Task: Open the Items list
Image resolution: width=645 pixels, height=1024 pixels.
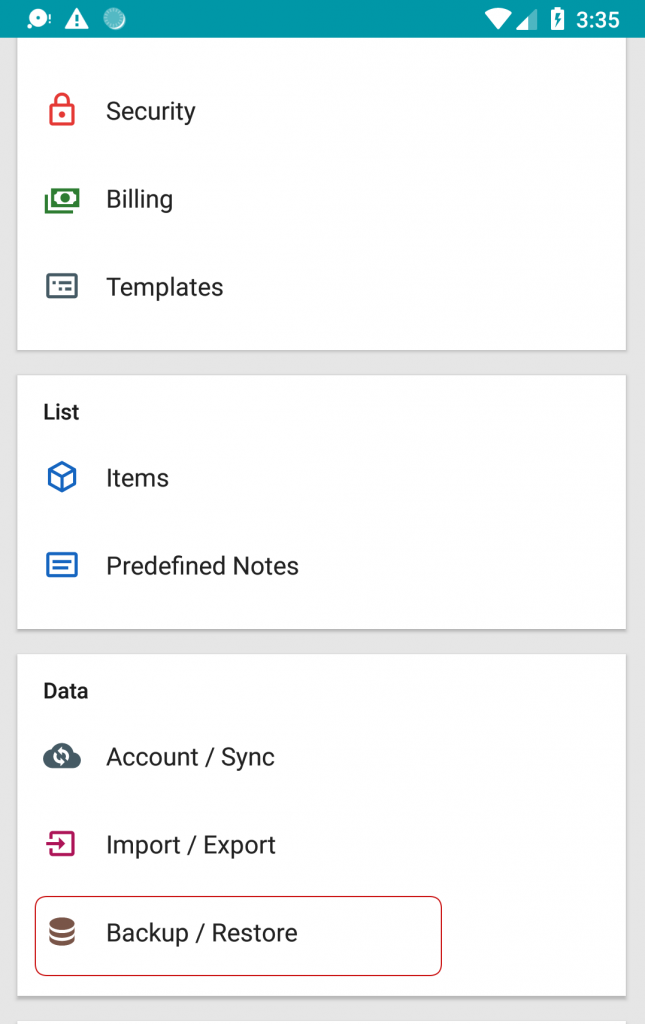Action: click(321, 478)
